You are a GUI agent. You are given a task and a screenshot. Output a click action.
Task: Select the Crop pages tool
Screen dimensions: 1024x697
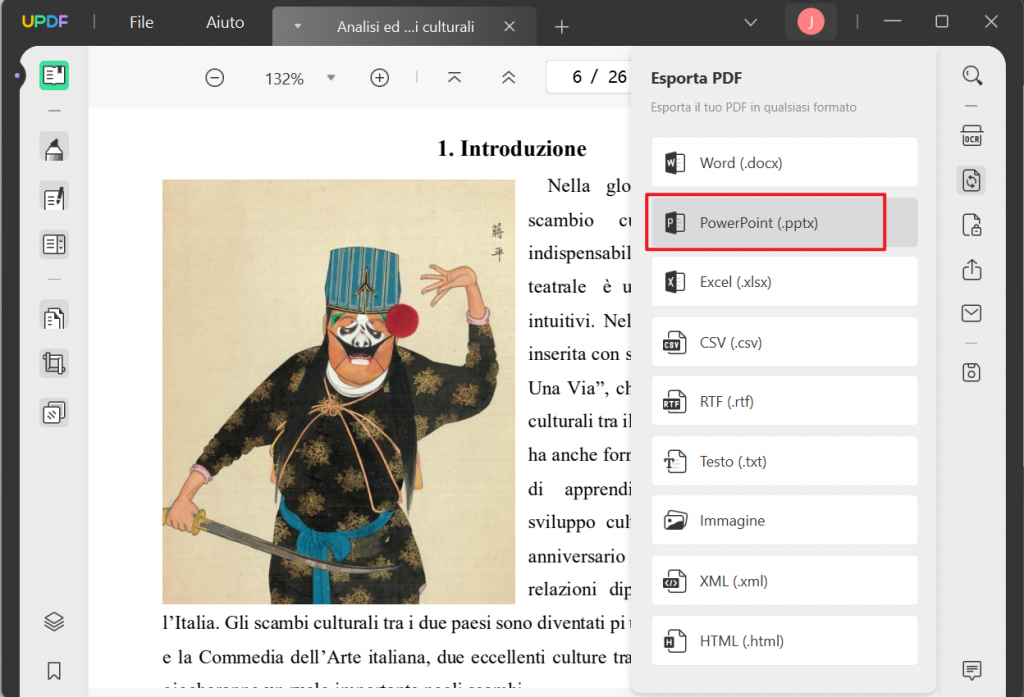54,363
